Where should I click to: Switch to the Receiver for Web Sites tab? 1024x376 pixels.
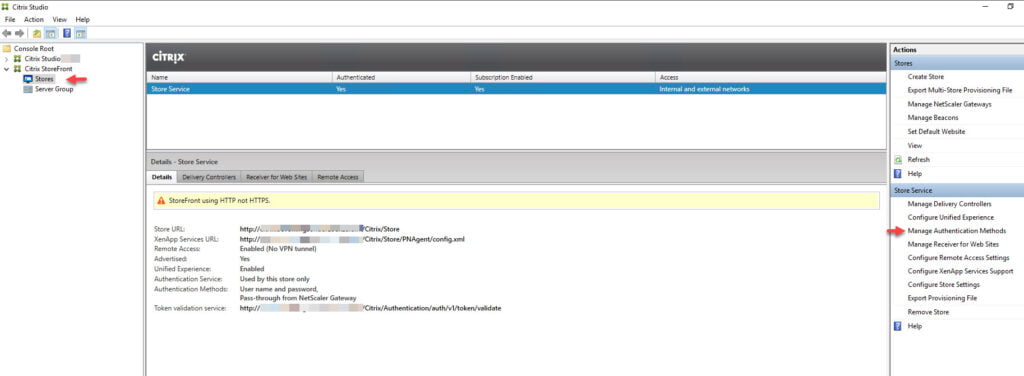(277, 177)
